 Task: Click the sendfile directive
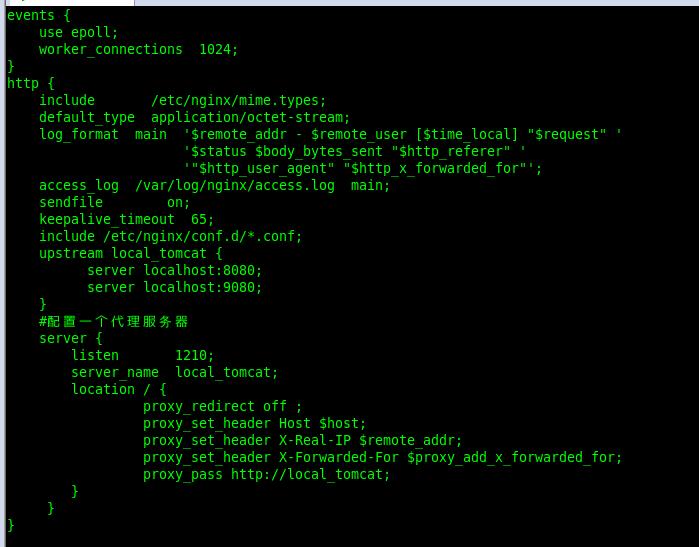(x=70, y=202)
